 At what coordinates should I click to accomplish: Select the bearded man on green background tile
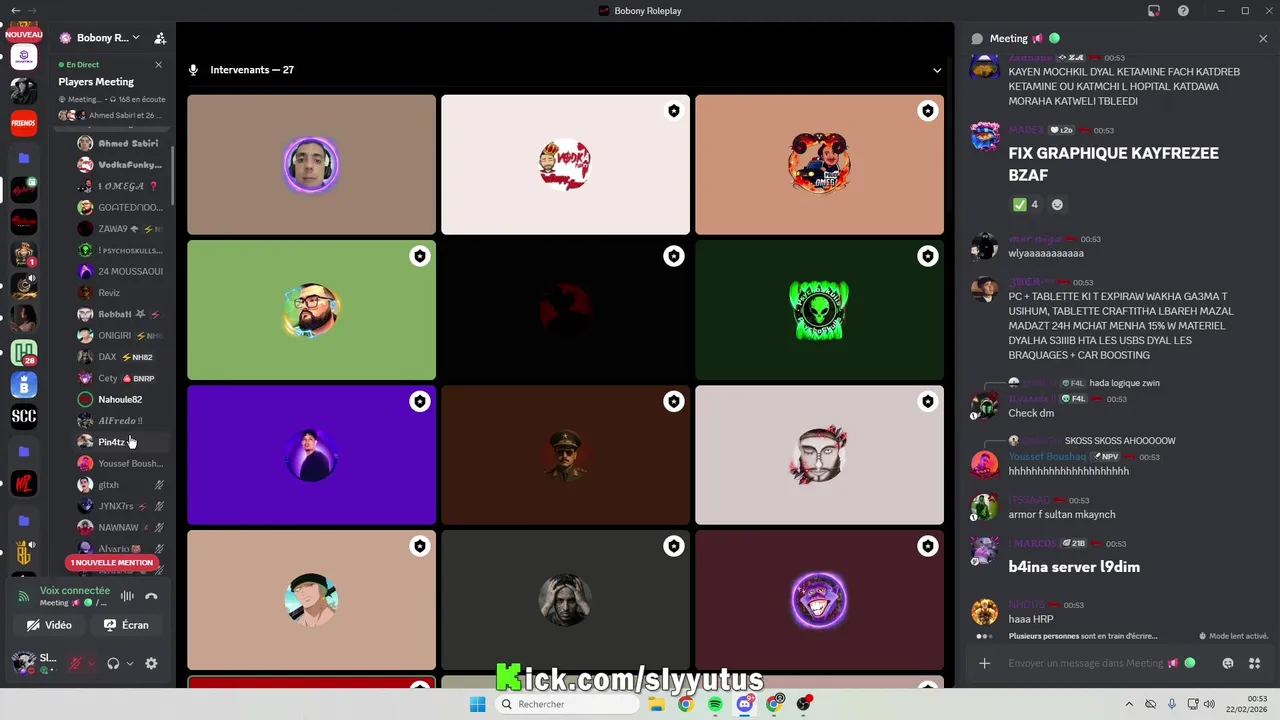pos(311,310)
